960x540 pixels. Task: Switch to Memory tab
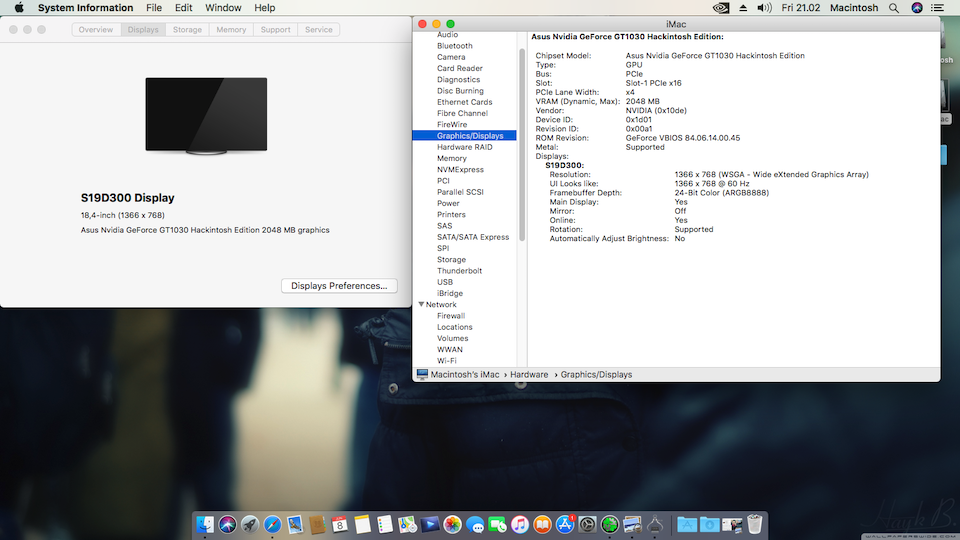pyautogui.click(x=231, y=29)
